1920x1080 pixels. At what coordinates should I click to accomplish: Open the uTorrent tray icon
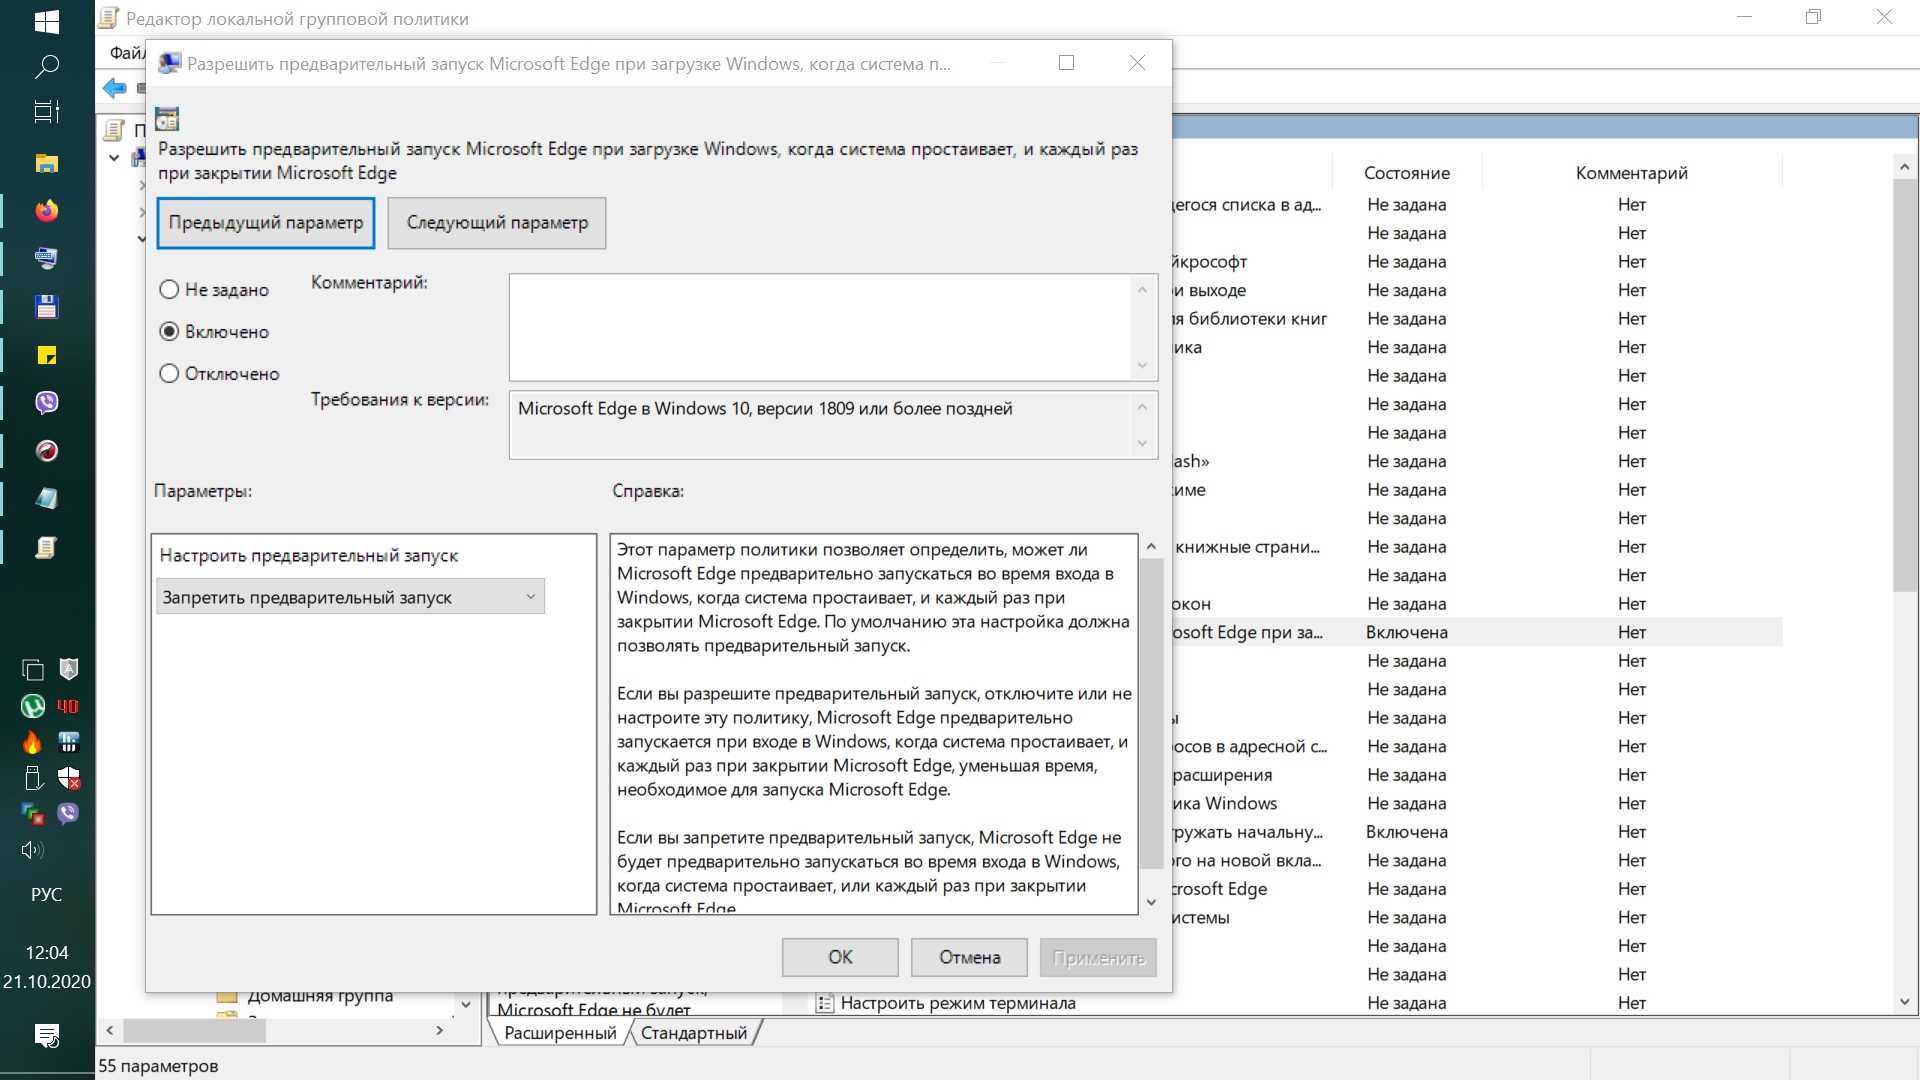click(32, 706)
